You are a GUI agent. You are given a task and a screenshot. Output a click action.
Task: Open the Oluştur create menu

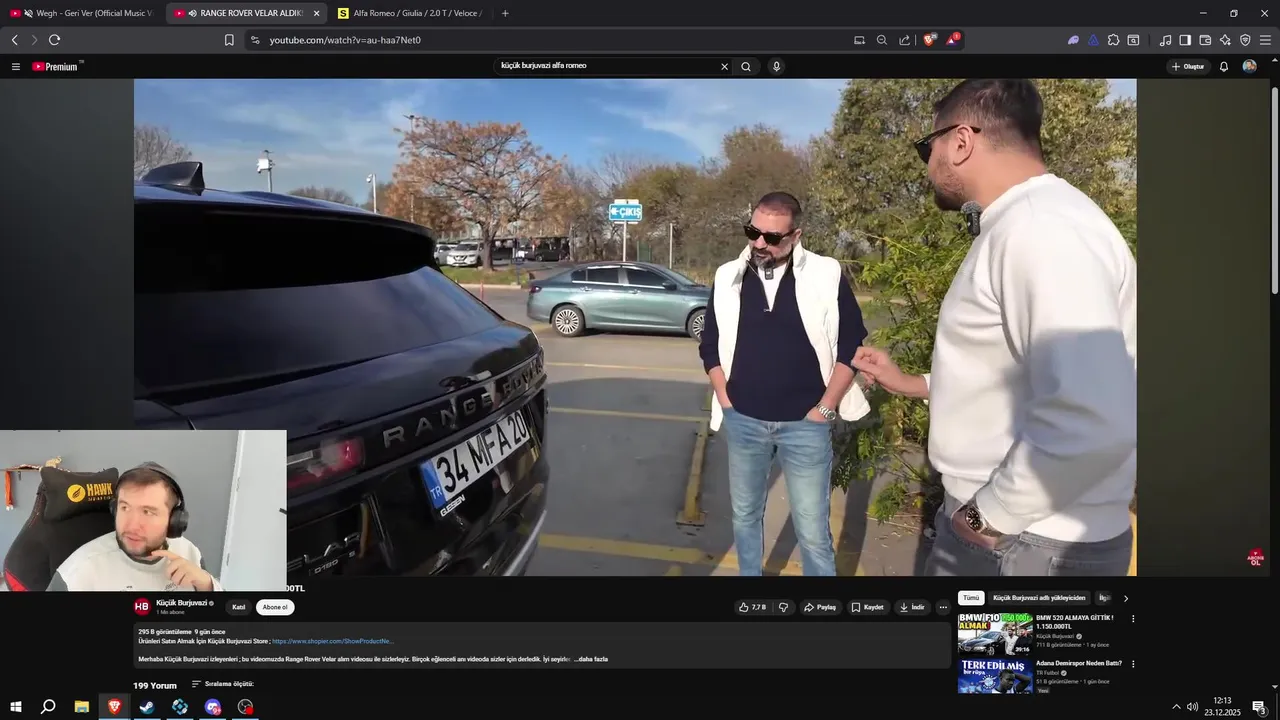click(1188, 67)
